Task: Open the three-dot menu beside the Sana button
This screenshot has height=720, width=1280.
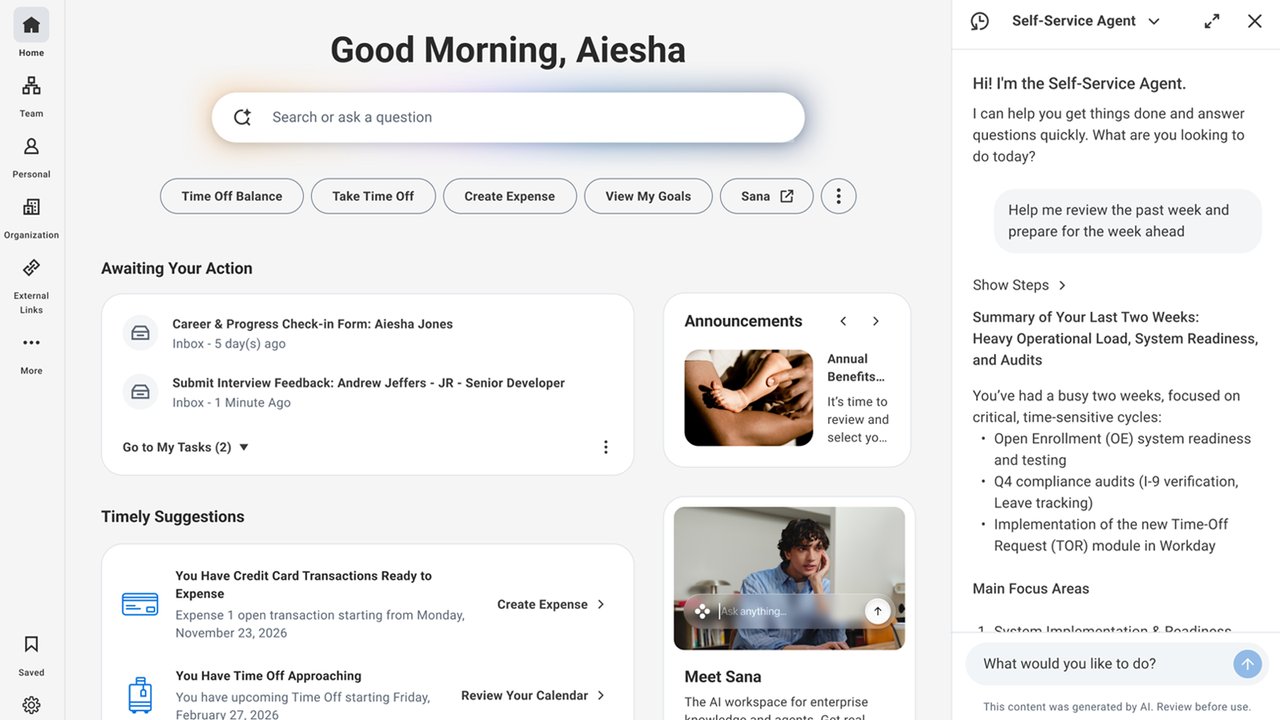Action: pyautogui.click(x=838, y=196)
